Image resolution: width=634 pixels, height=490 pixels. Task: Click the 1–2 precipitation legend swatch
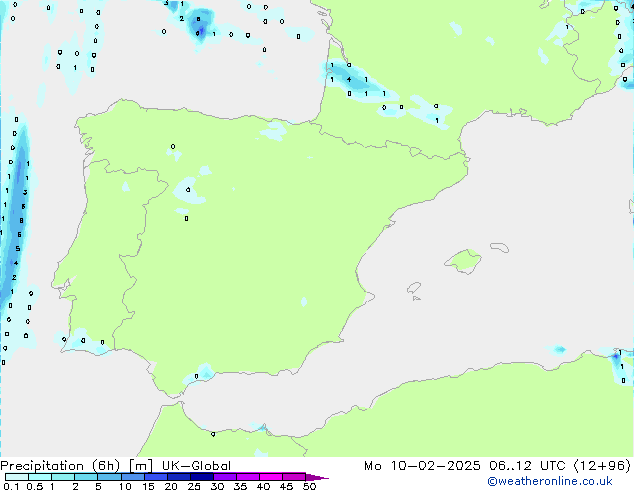tap(63, 477)
